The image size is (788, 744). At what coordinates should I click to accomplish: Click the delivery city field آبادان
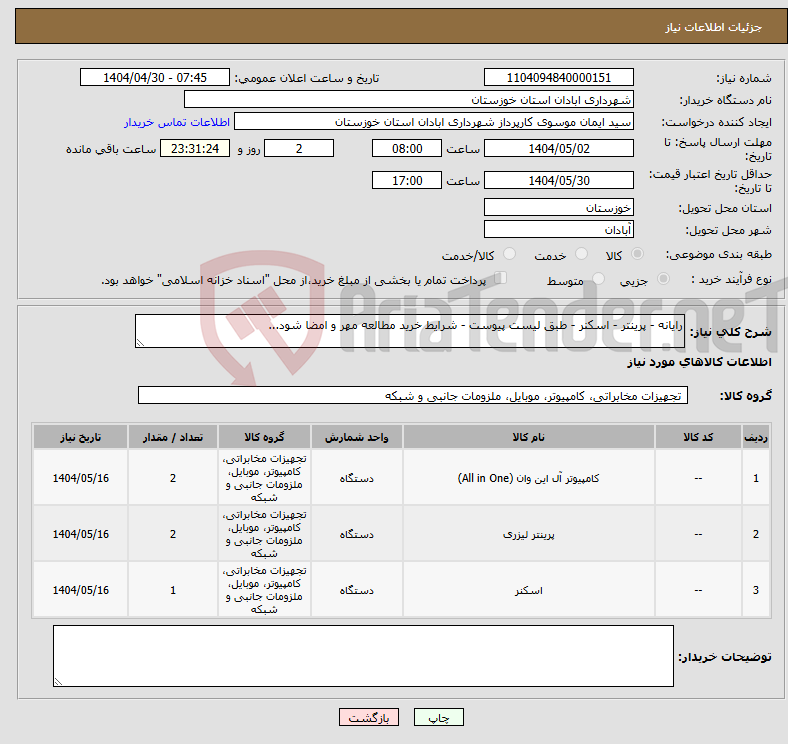tap(558, 230)
